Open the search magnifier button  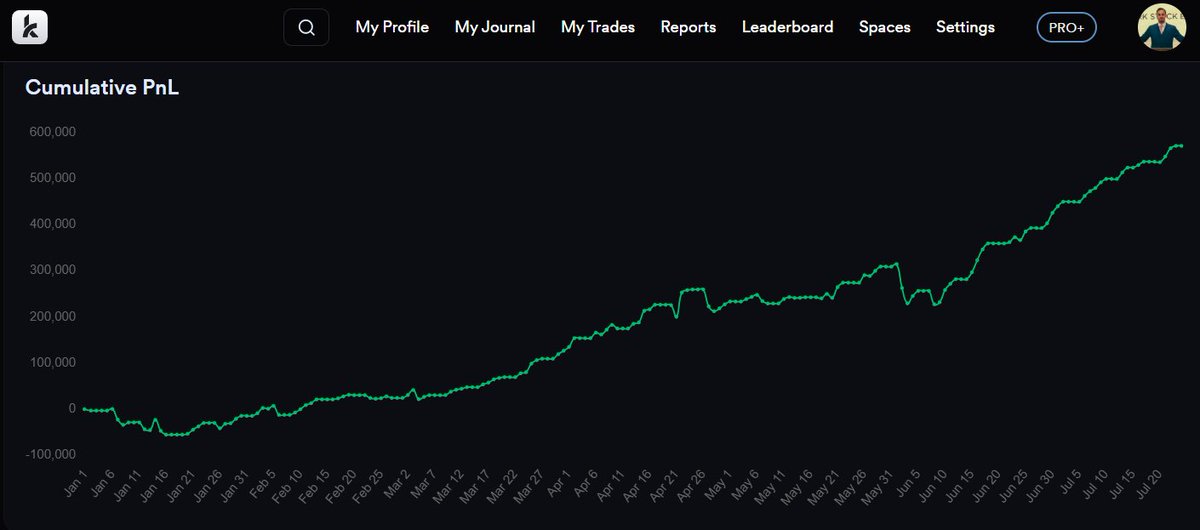306,27
